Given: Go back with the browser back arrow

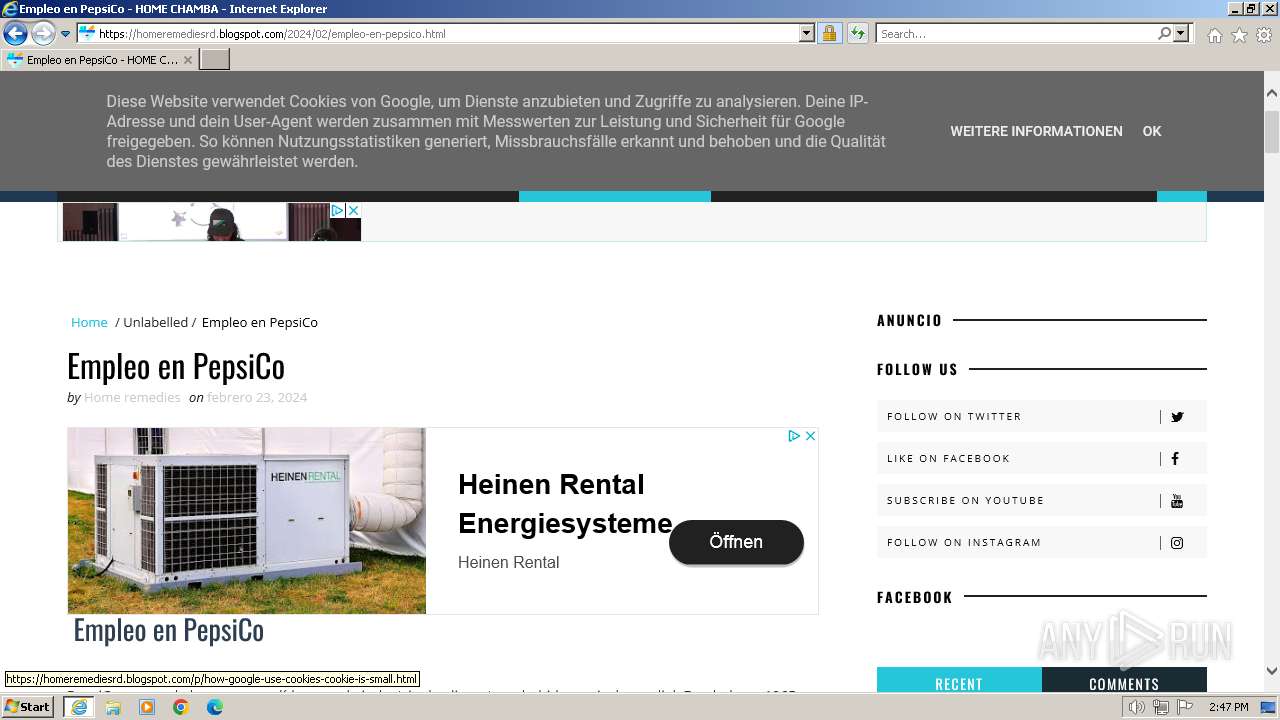Looking at the screenshot, I should [14, 33].
